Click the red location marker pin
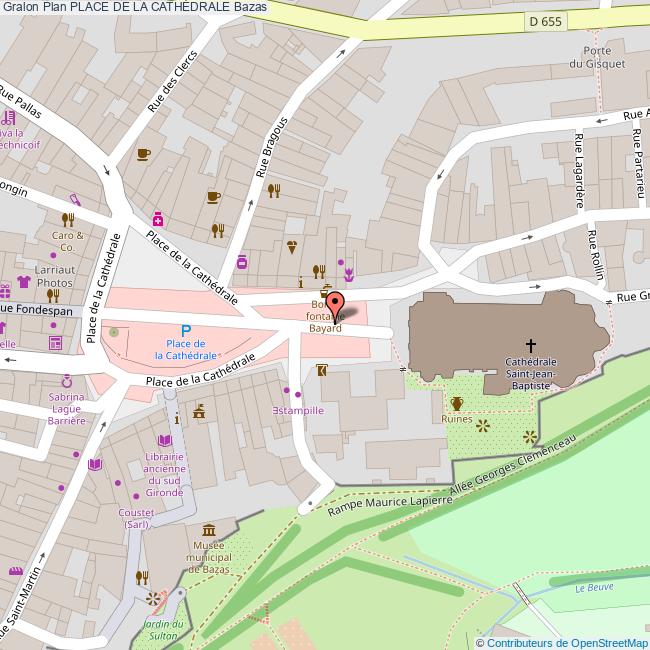Screen dimensions: 650x650 tap(335, 303)
